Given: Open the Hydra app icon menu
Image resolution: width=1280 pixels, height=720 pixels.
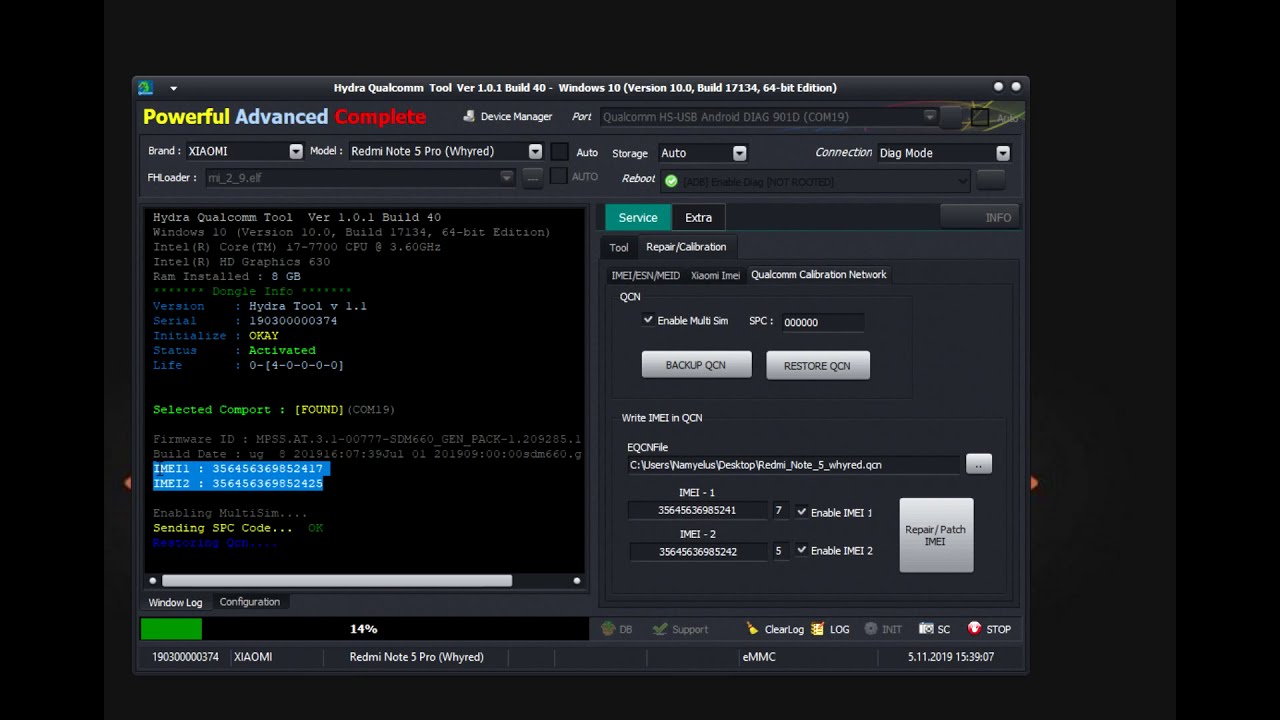Looking at the screenshot, I should pos(146,88).
